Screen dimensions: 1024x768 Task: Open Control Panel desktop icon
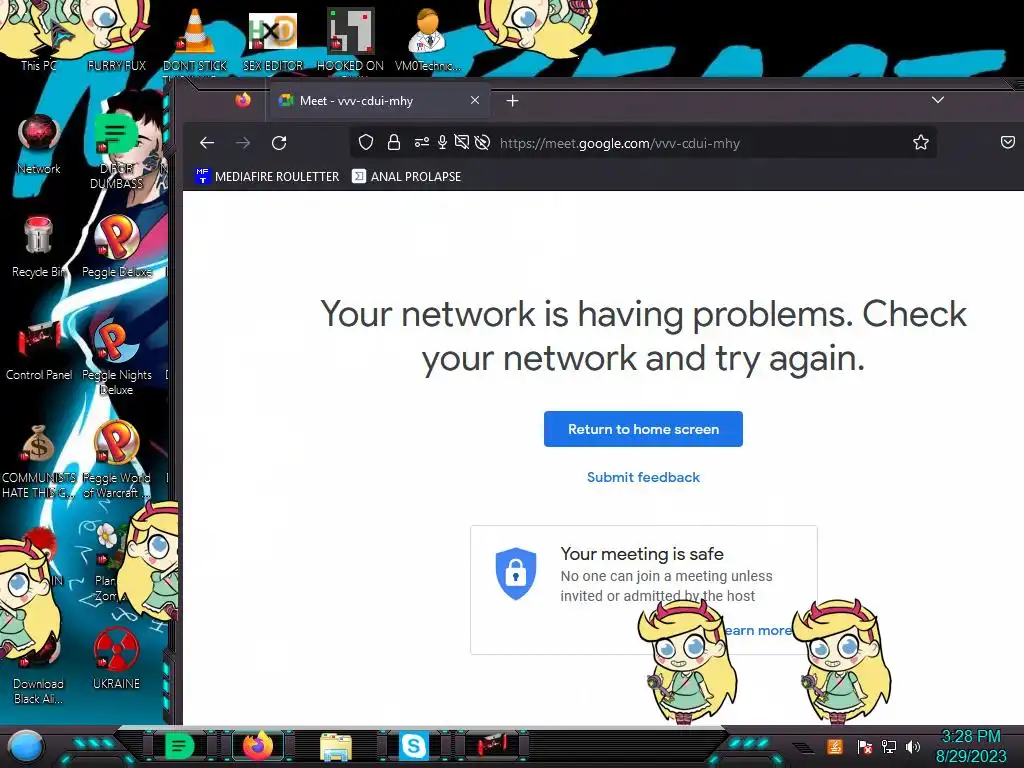tap(39, 349)
